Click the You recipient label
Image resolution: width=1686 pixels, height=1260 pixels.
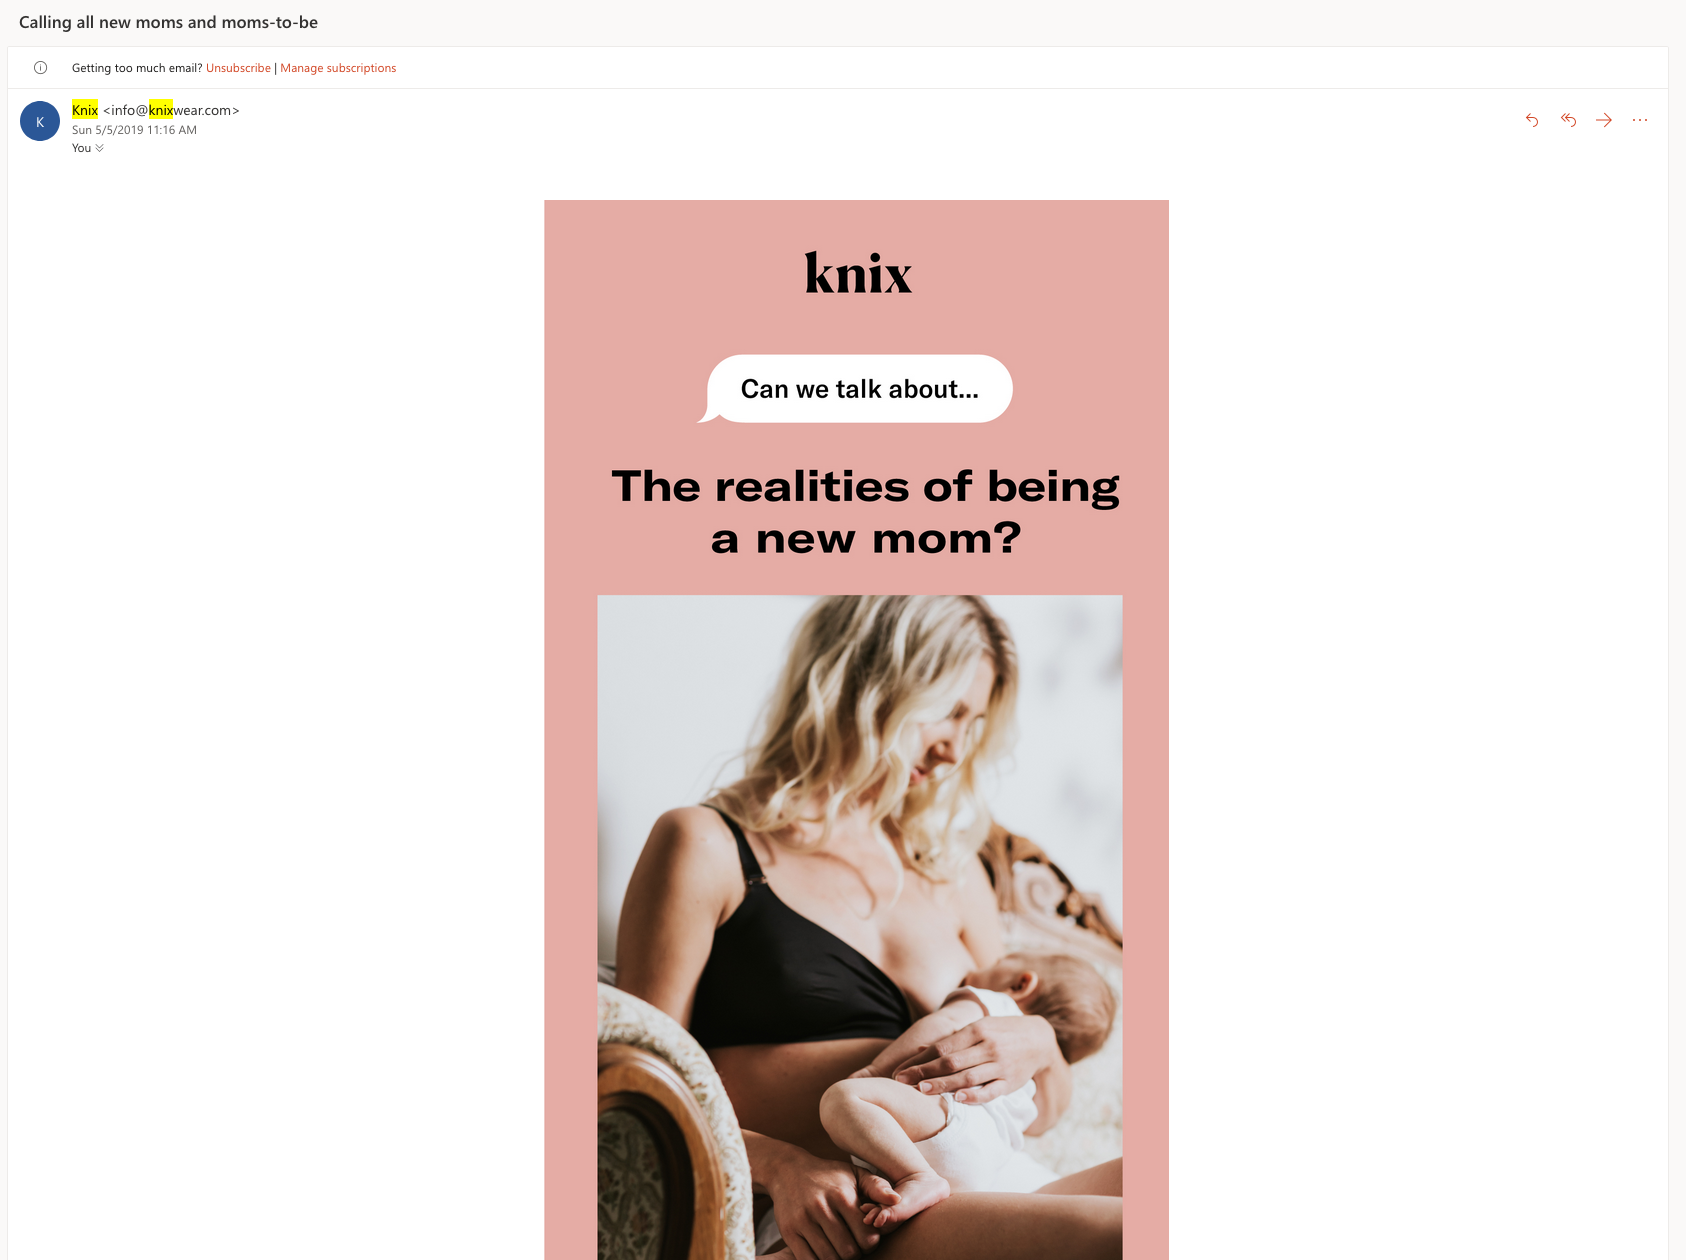(81, 148)
